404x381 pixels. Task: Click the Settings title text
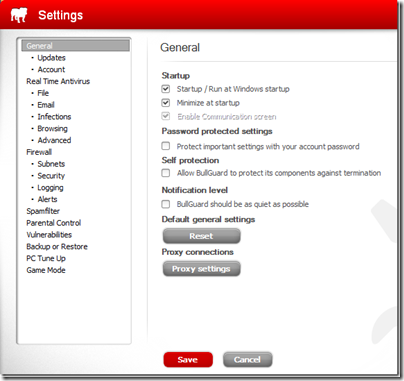click(61, 15)
